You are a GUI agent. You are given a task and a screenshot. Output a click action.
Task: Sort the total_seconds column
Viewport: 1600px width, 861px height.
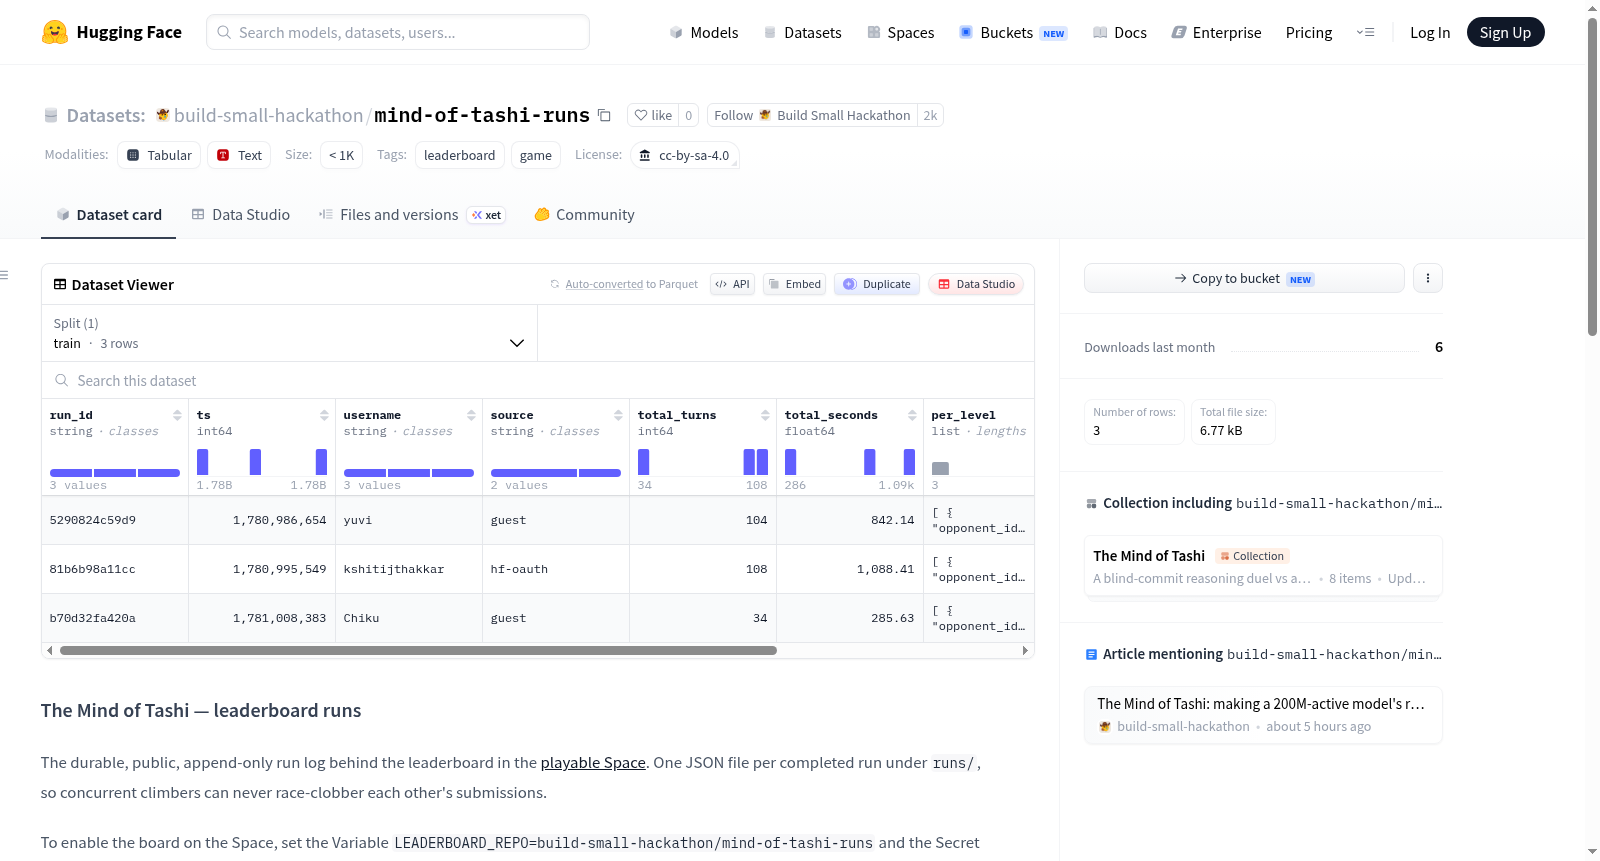click(912, 415)
